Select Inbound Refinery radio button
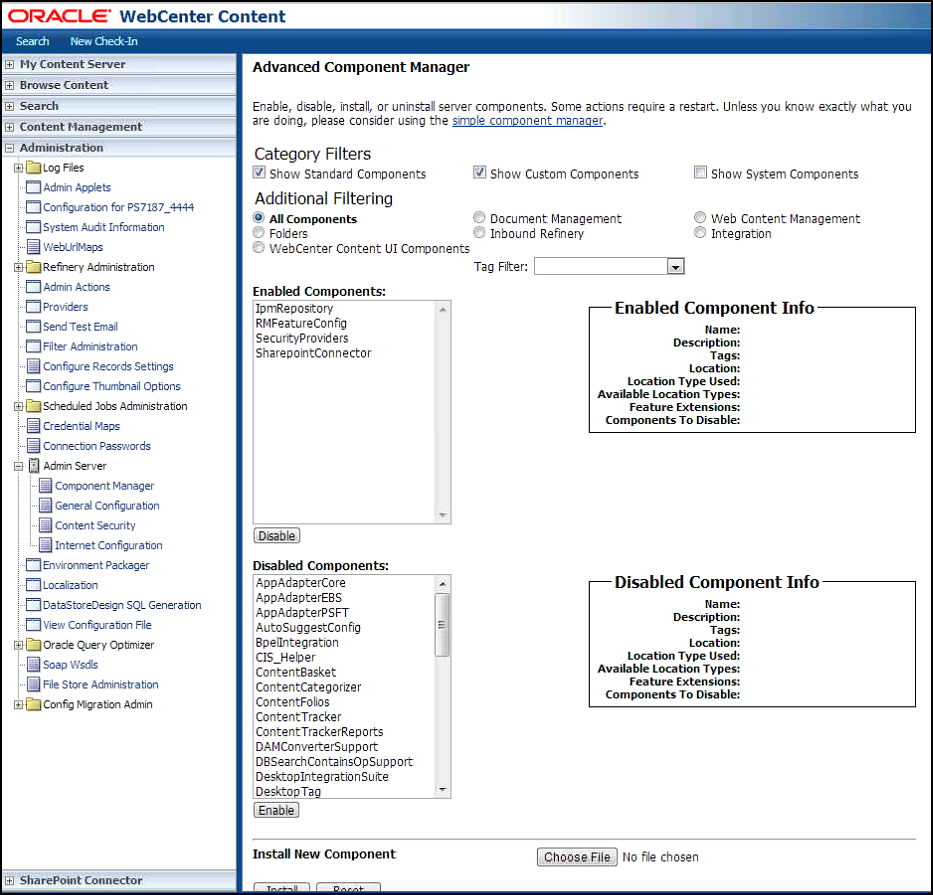This screenshot has width=933, height=895. [479, 233]
